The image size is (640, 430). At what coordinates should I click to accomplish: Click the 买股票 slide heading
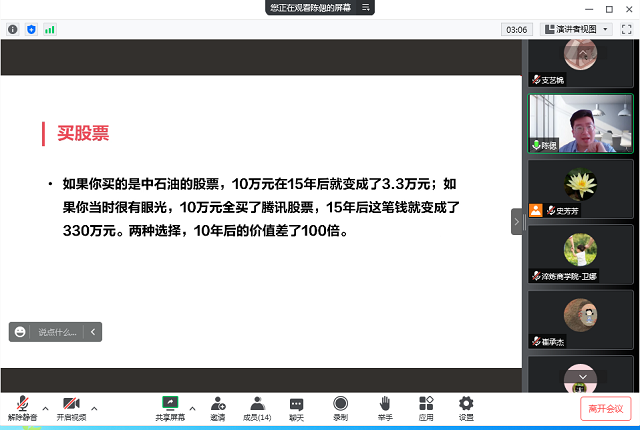tap(83, 133)
